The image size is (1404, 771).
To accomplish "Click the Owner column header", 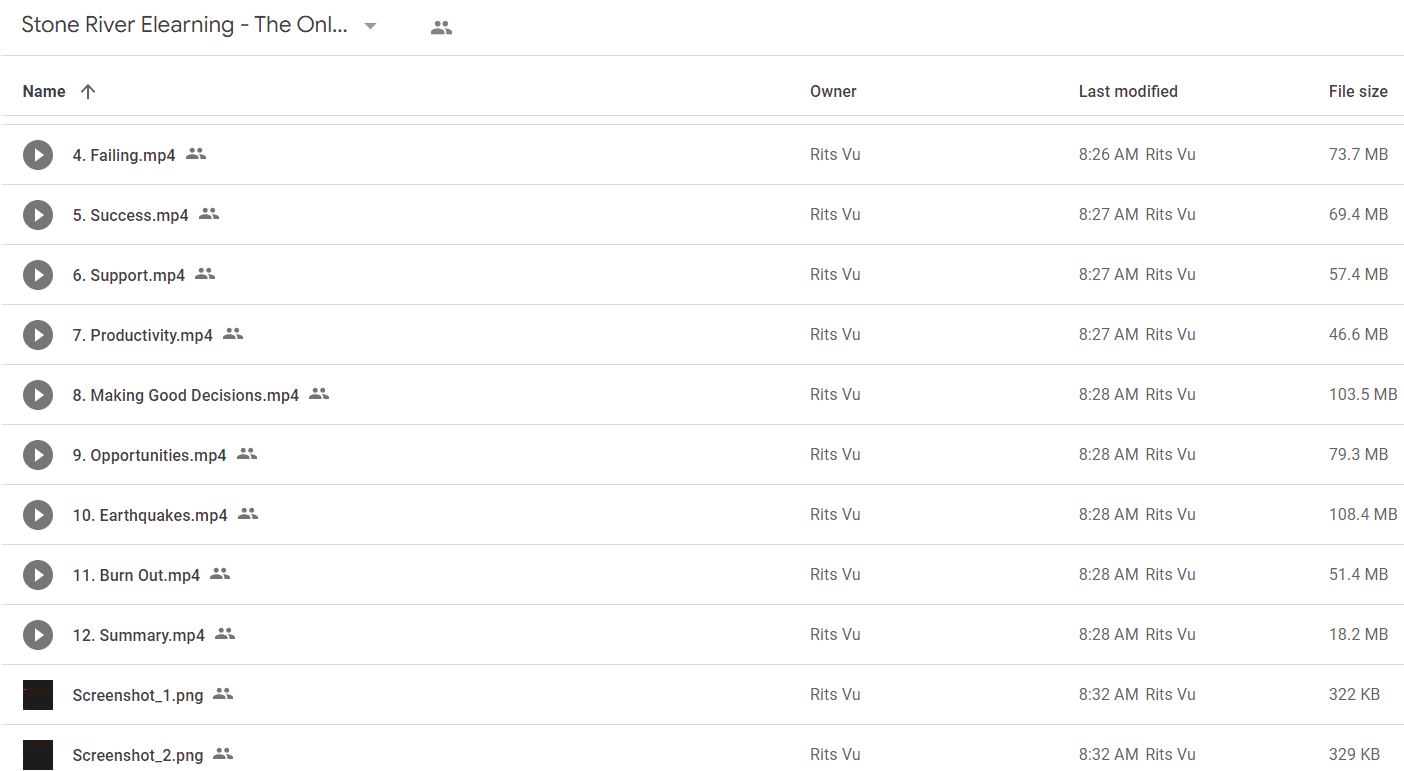I will pyautogui.click(x=833, y=91).
